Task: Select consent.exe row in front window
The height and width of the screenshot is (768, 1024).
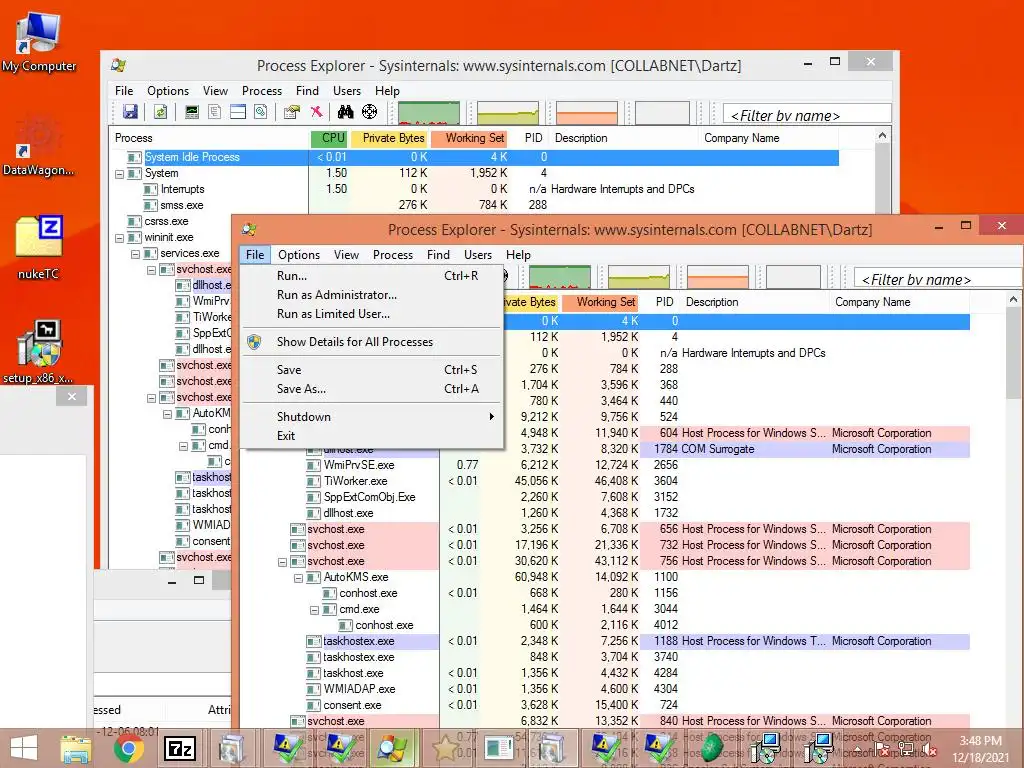Action: pyautogui.click(x=637, y=705)
